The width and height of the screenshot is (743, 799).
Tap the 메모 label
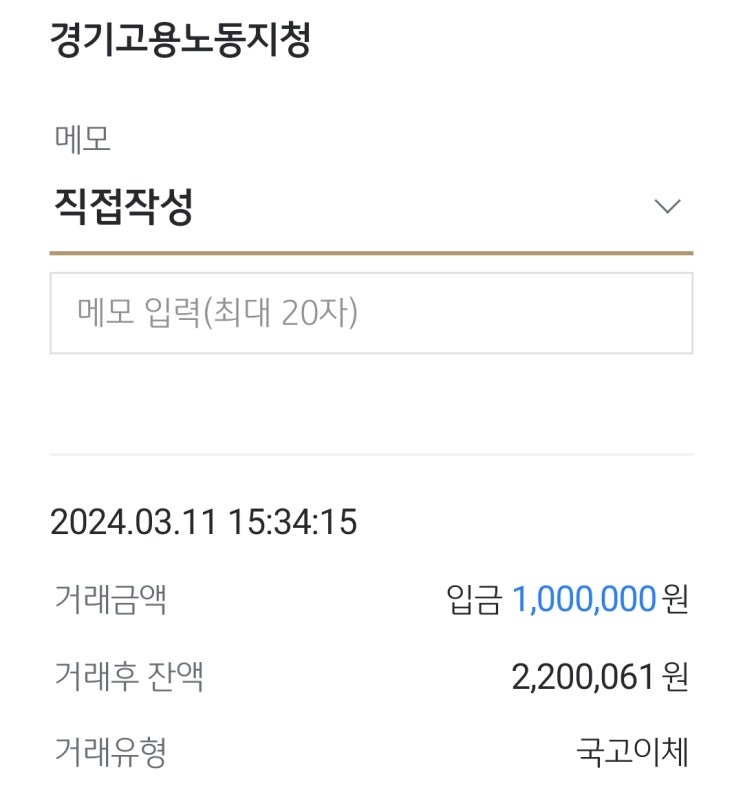[x=82, y=139]
